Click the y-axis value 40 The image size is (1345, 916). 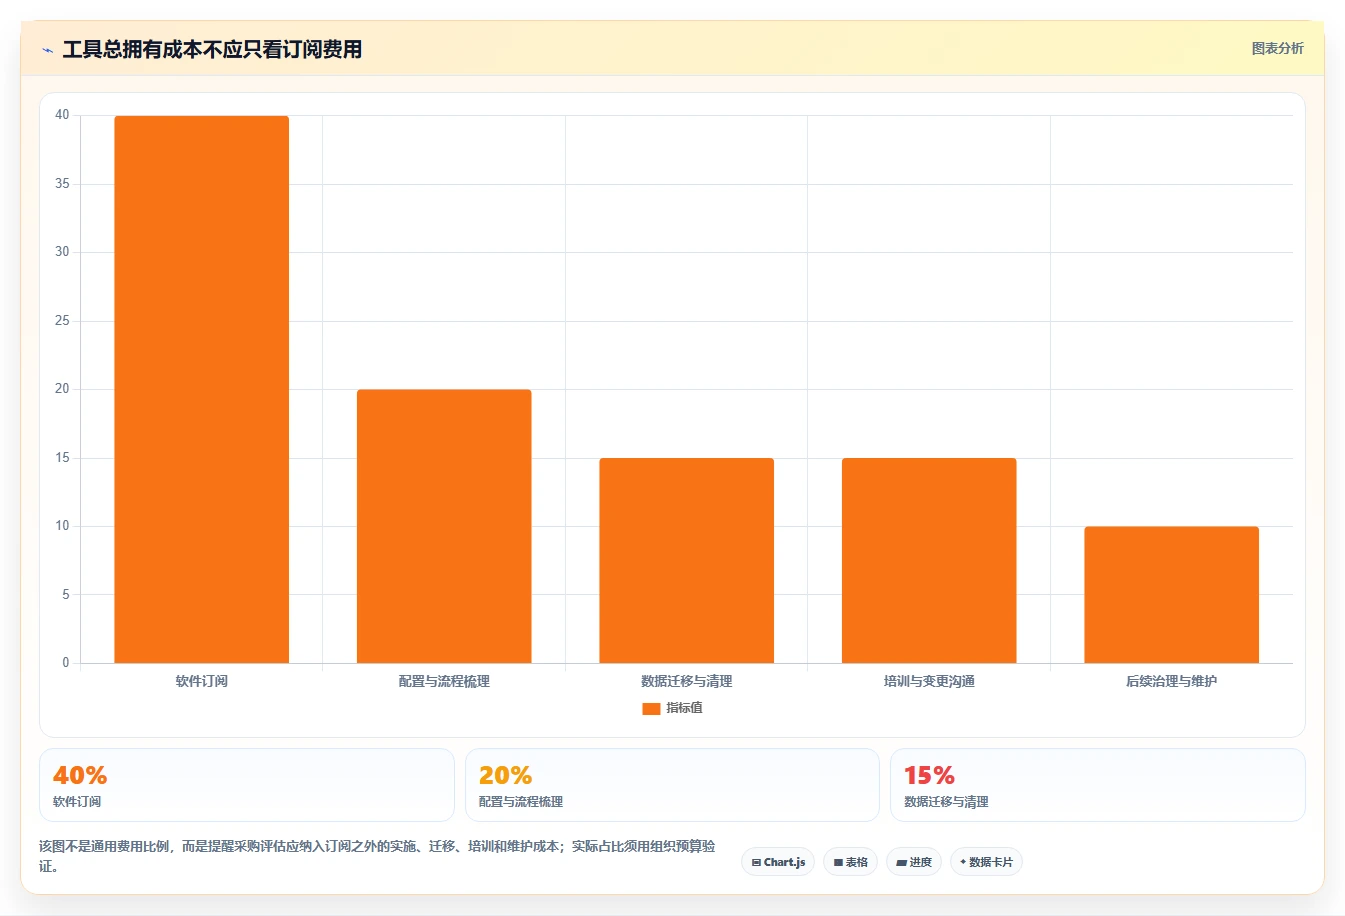[x=62, y=115]
